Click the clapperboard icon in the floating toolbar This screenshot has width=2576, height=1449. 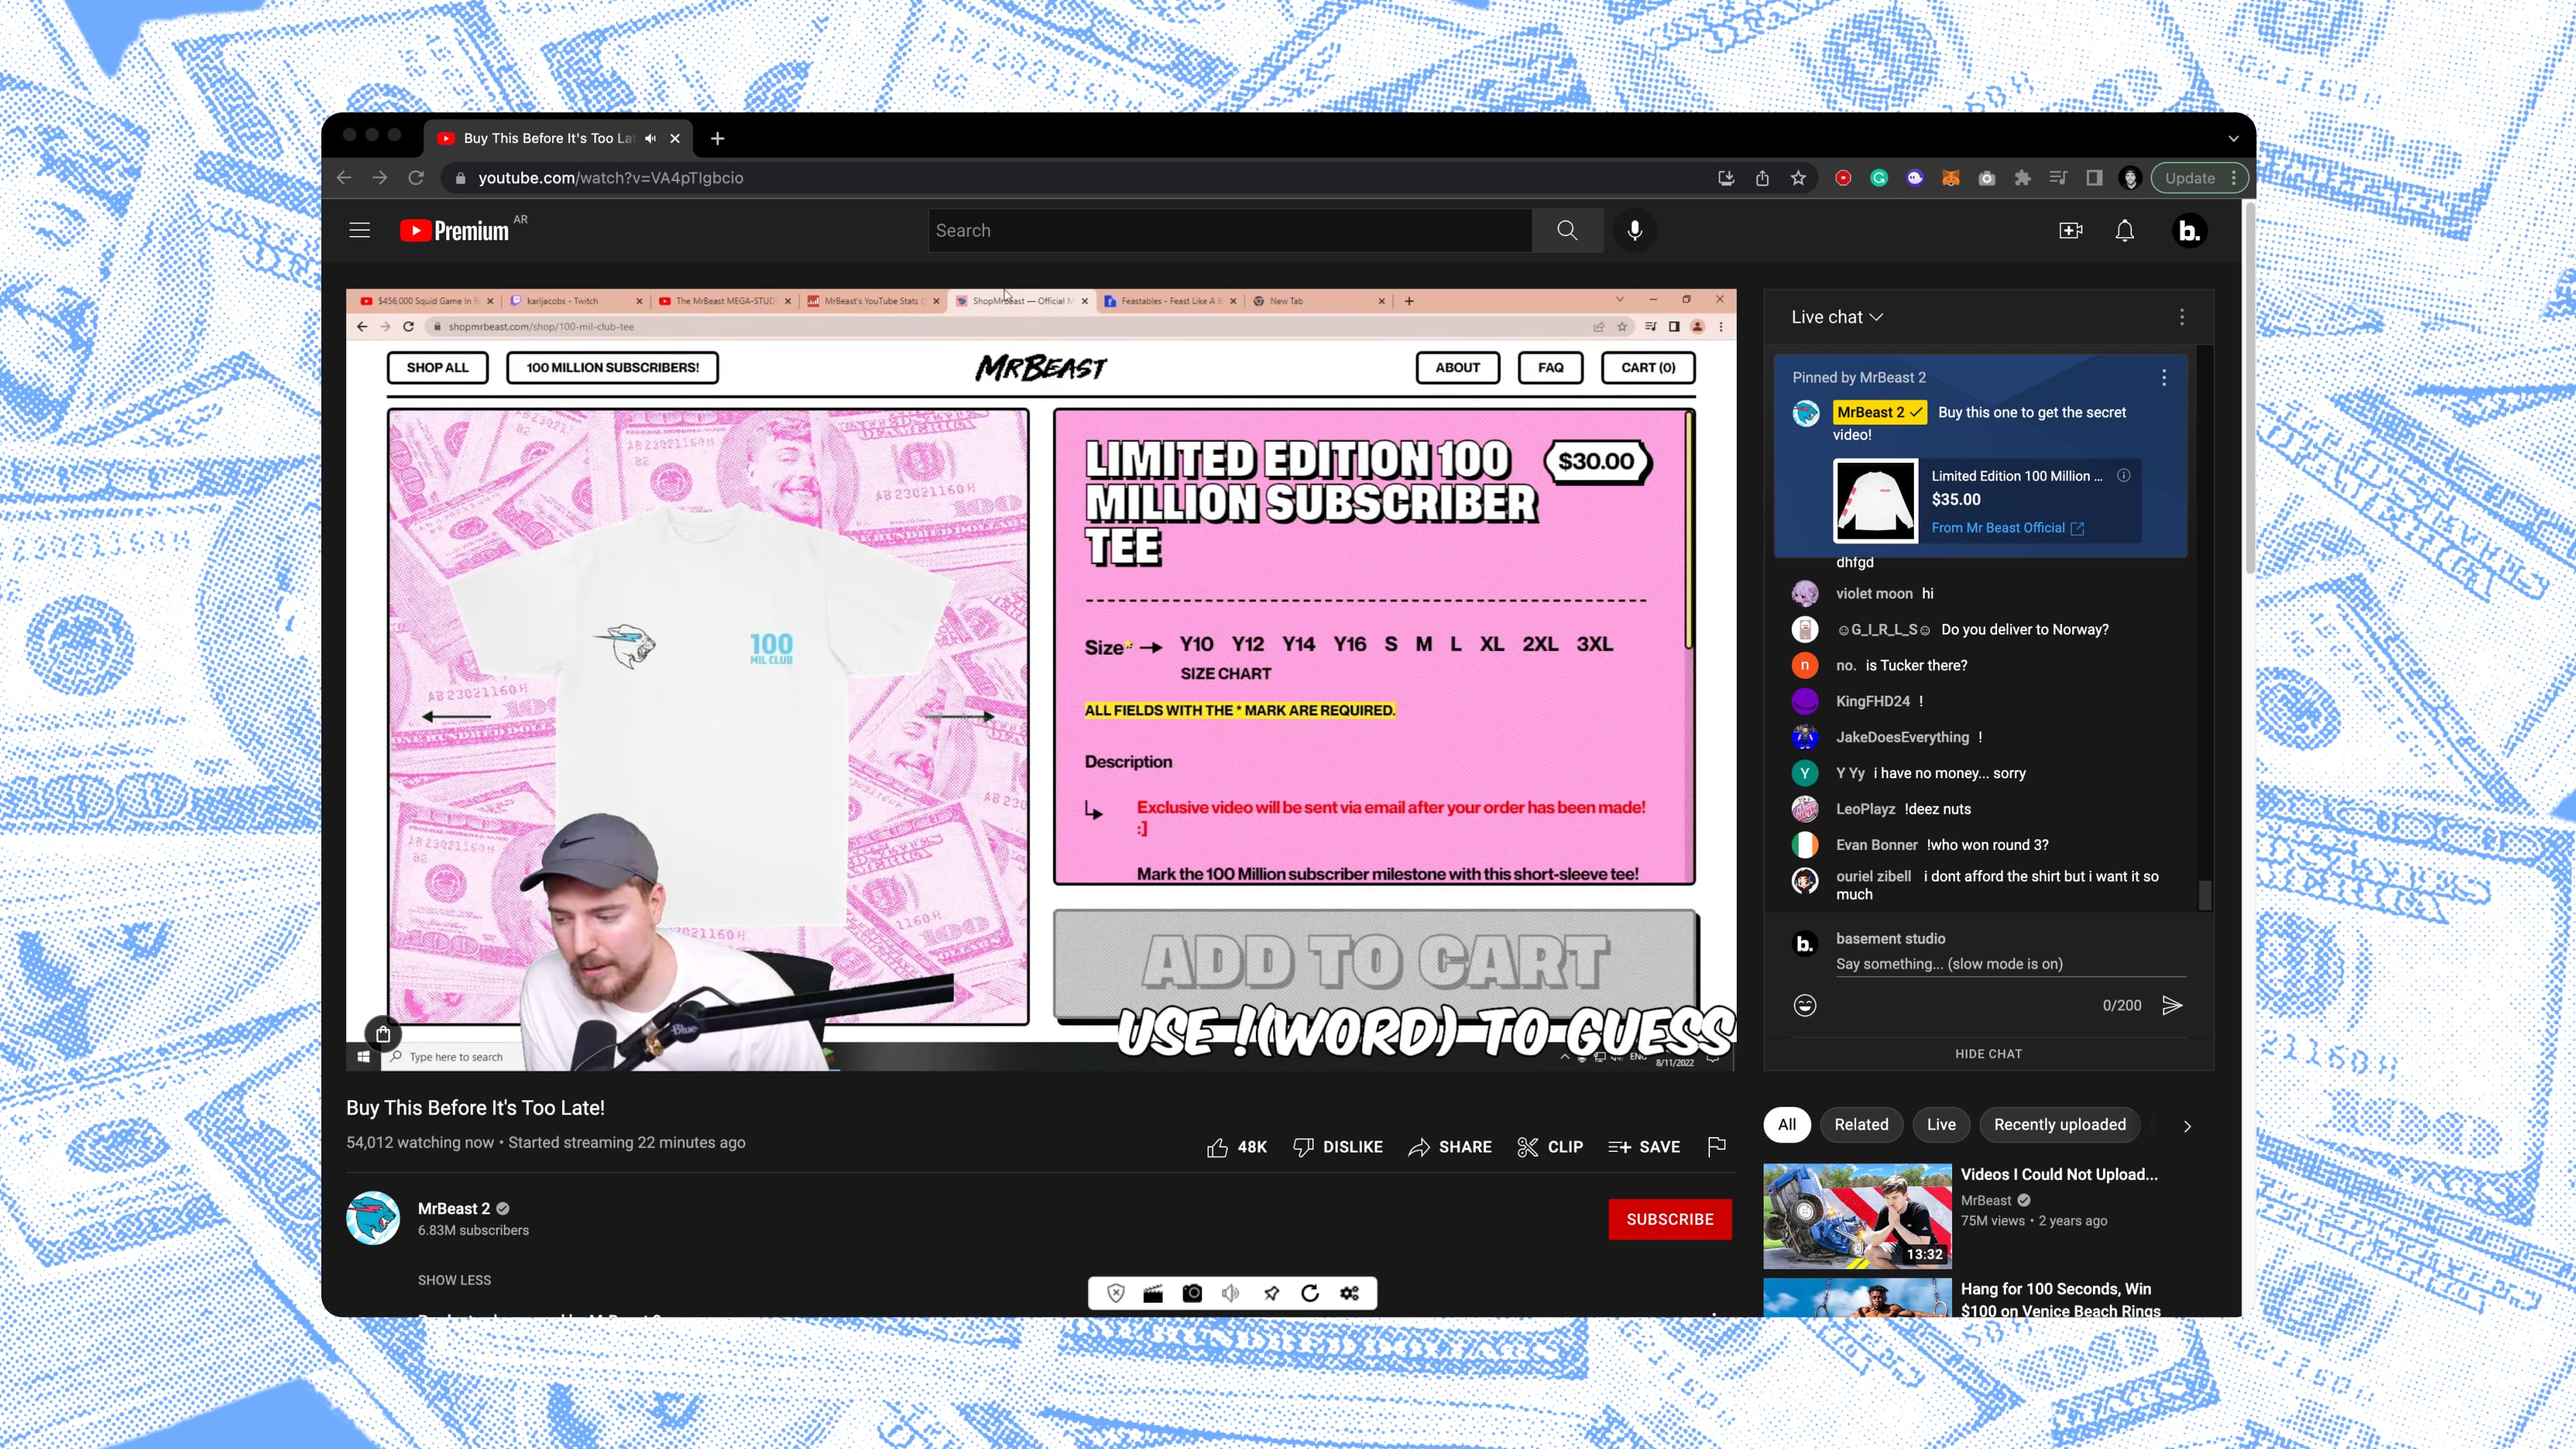pyautogui.click(x=1153, y=1293)
